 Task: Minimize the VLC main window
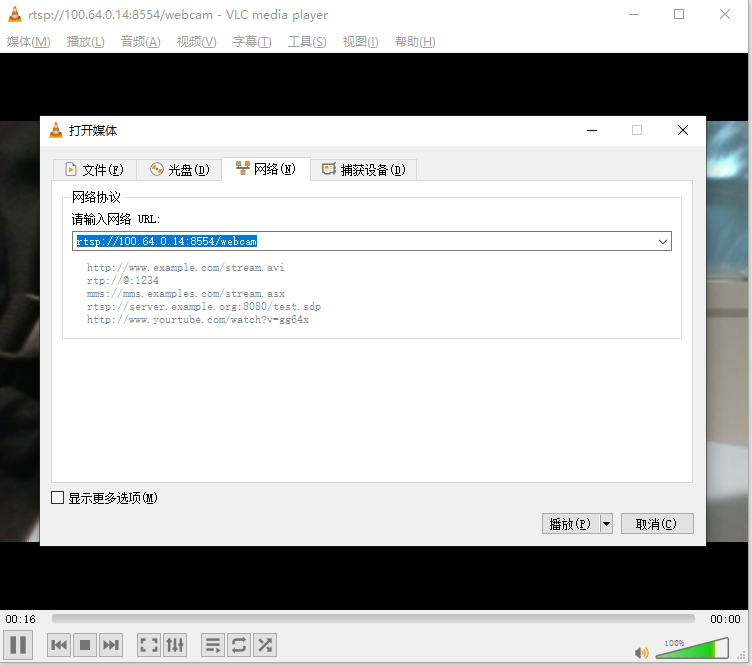(634, 14)
